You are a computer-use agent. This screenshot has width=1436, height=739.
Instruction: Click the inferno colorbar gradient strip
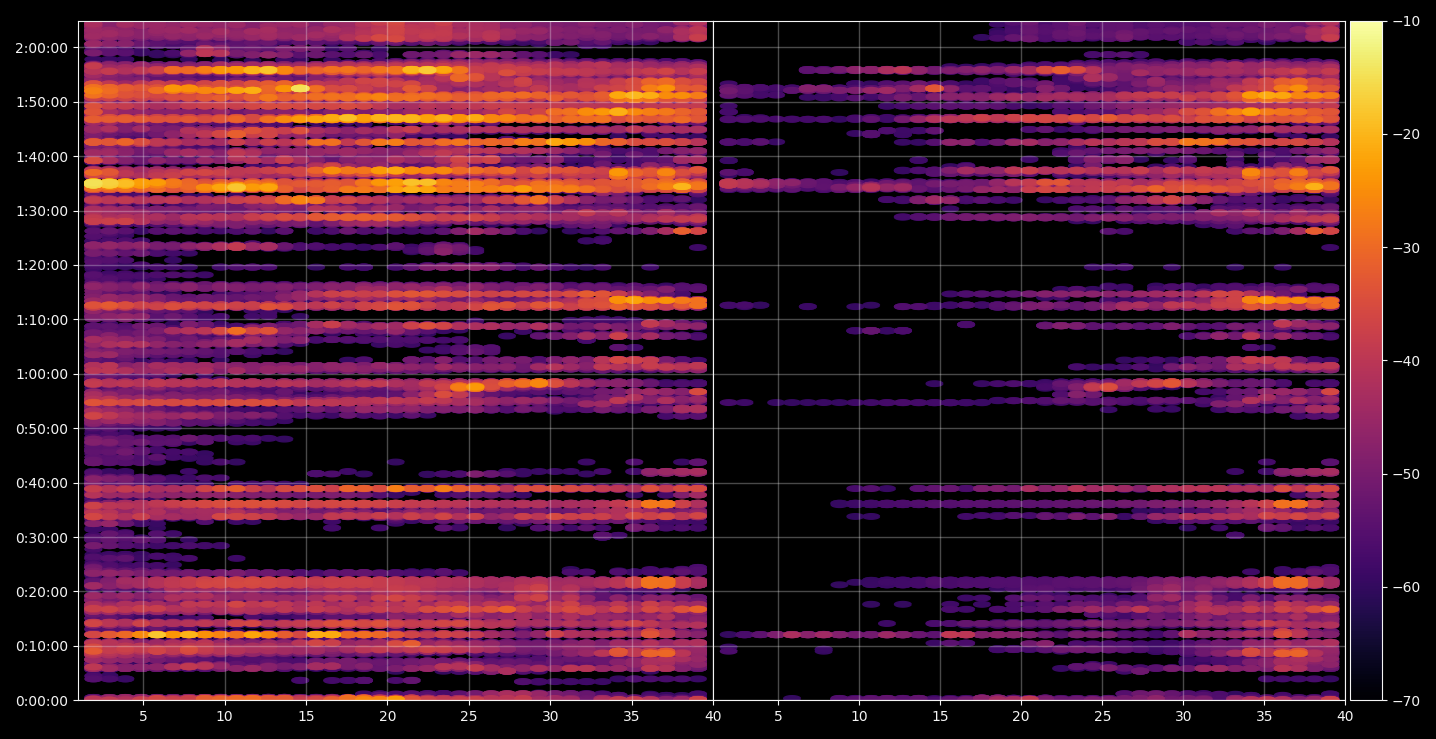(x=1366, y=361)
